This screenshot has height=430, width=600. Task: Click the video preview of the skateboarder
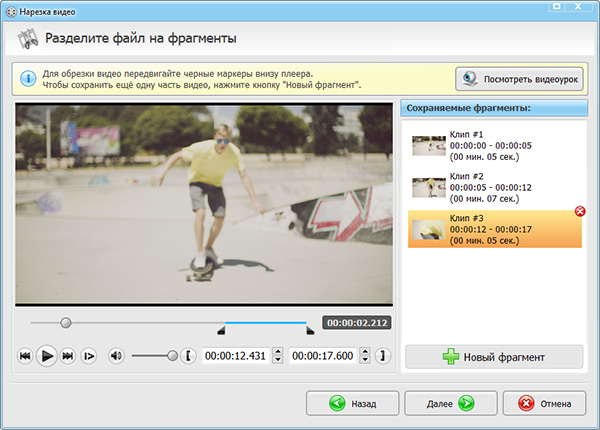coord(204,205)
